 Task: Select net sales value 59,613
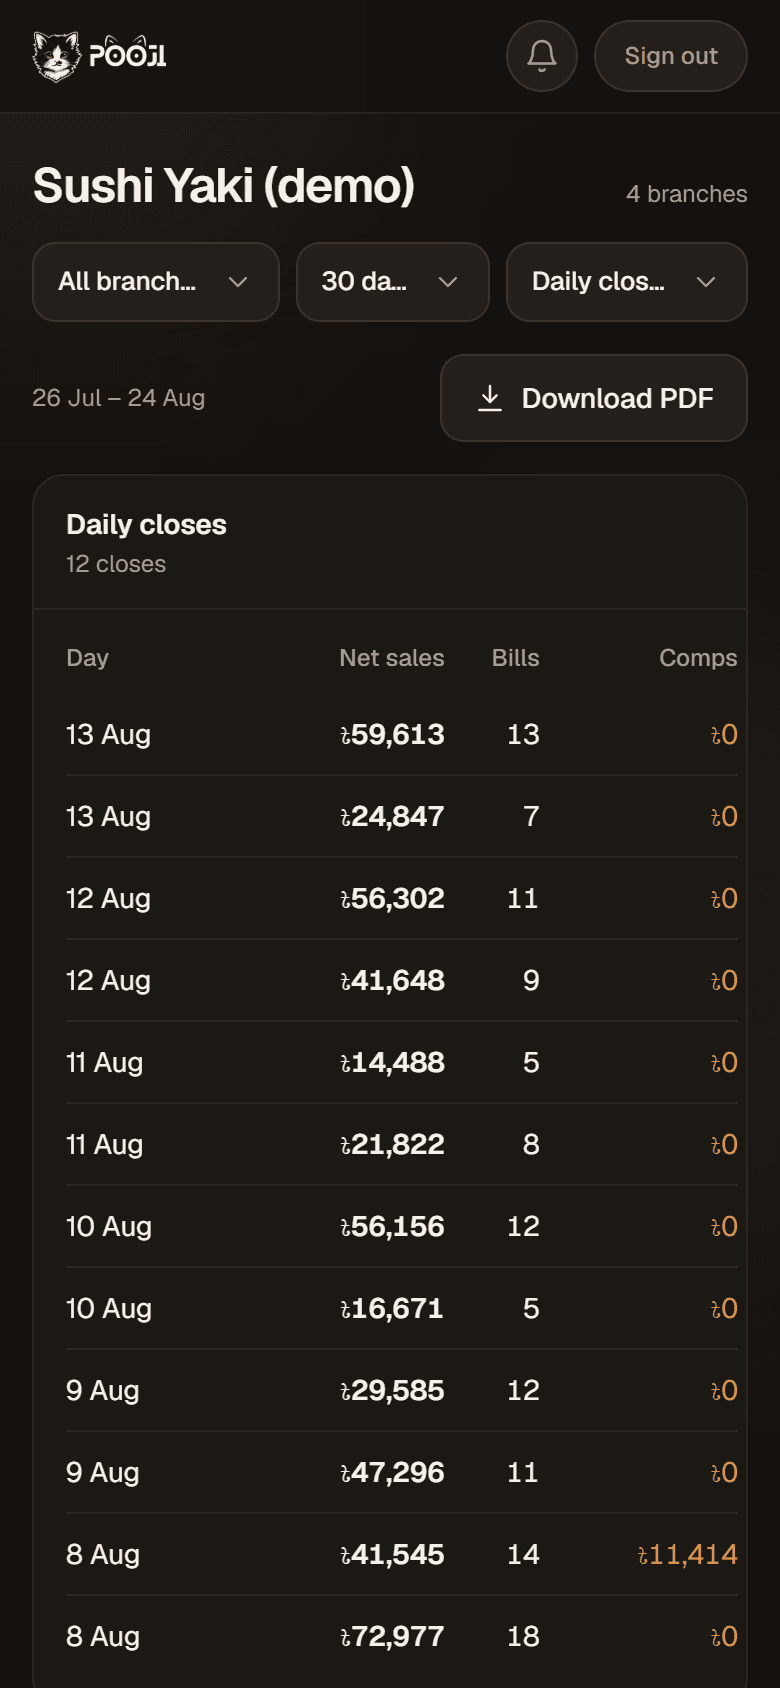click(392, 735)
